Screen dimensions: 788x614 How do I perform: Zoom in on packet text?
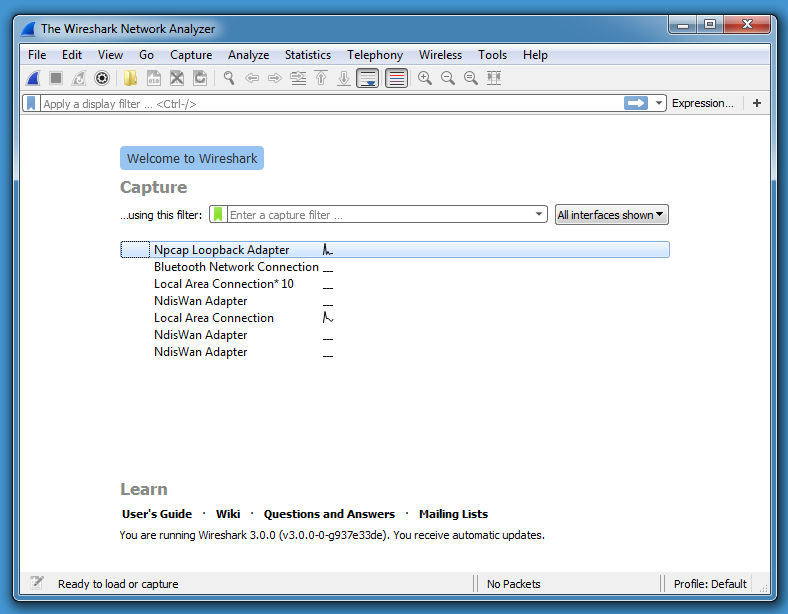click(x=425, y=78)
